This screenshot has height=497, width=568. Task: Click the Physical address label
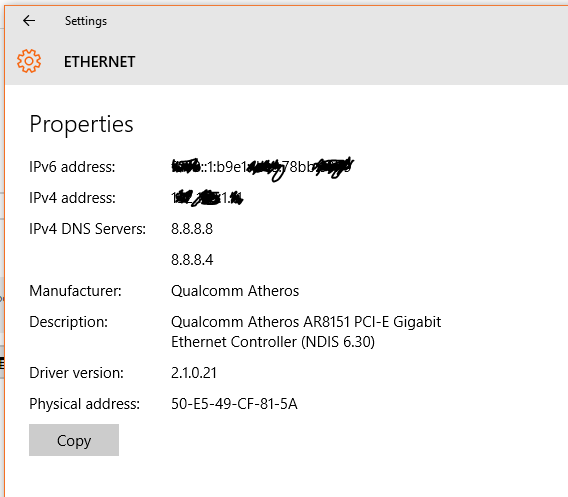[84, 404]
